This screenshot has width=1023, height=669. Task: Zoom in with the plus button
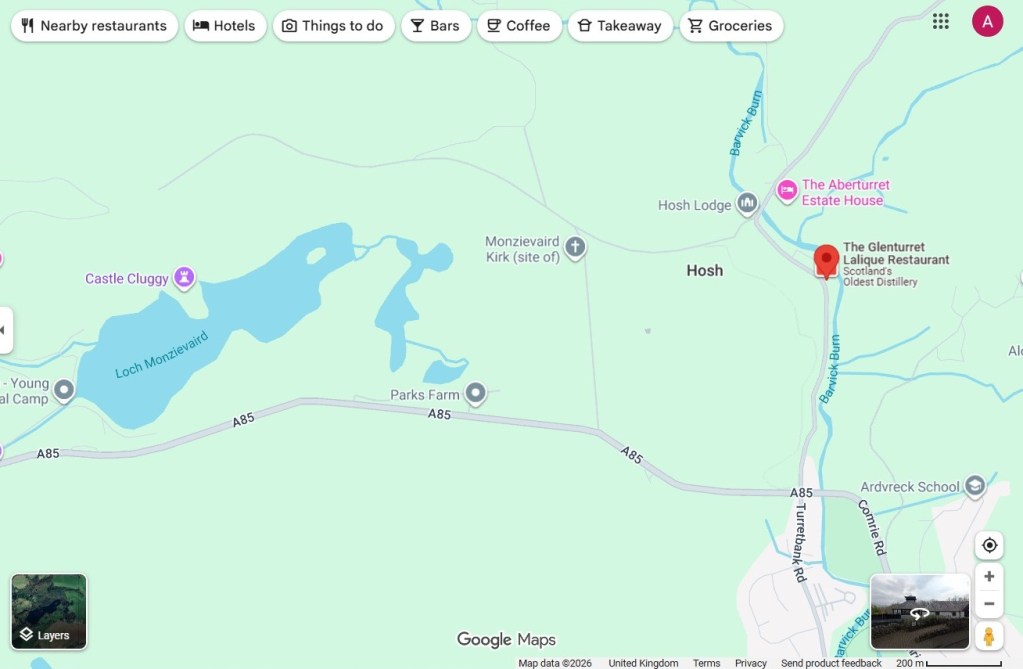click(989, 576)
